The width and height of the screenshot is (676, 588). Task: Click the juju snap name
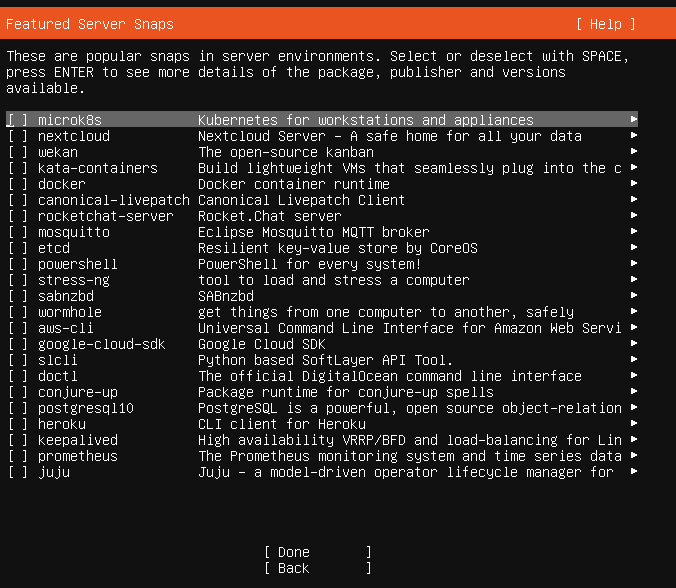click(x=54, y=472)
